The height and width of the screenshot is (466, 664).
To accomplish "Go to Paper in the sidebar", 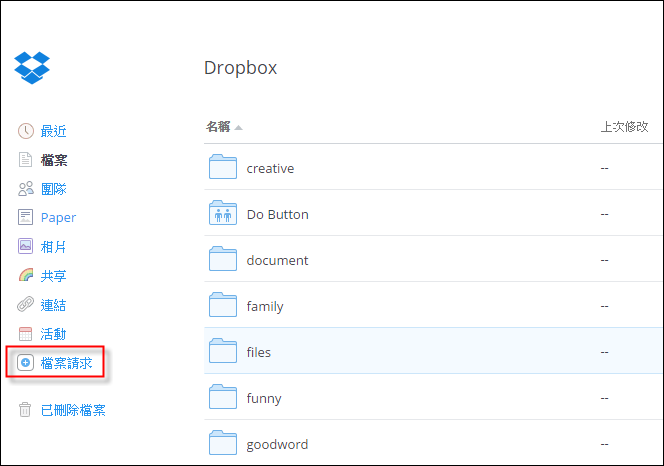I will click(x=58, y=218).
